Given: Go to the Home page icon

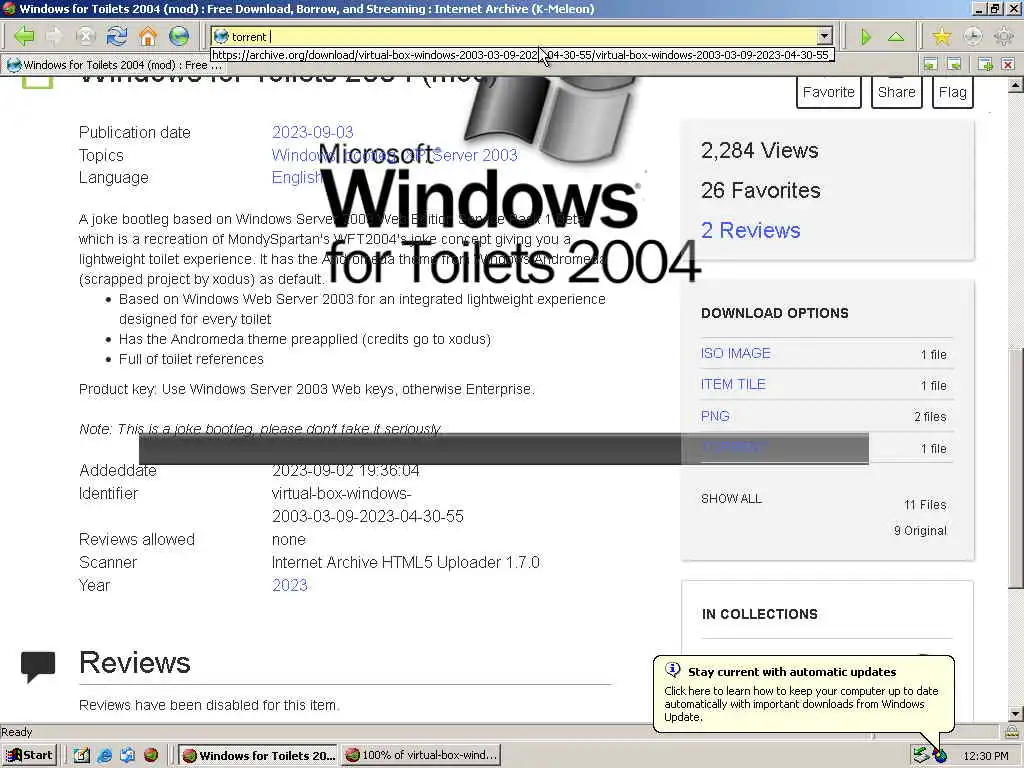Looking at the screenshot, I should tap(148, 36).
